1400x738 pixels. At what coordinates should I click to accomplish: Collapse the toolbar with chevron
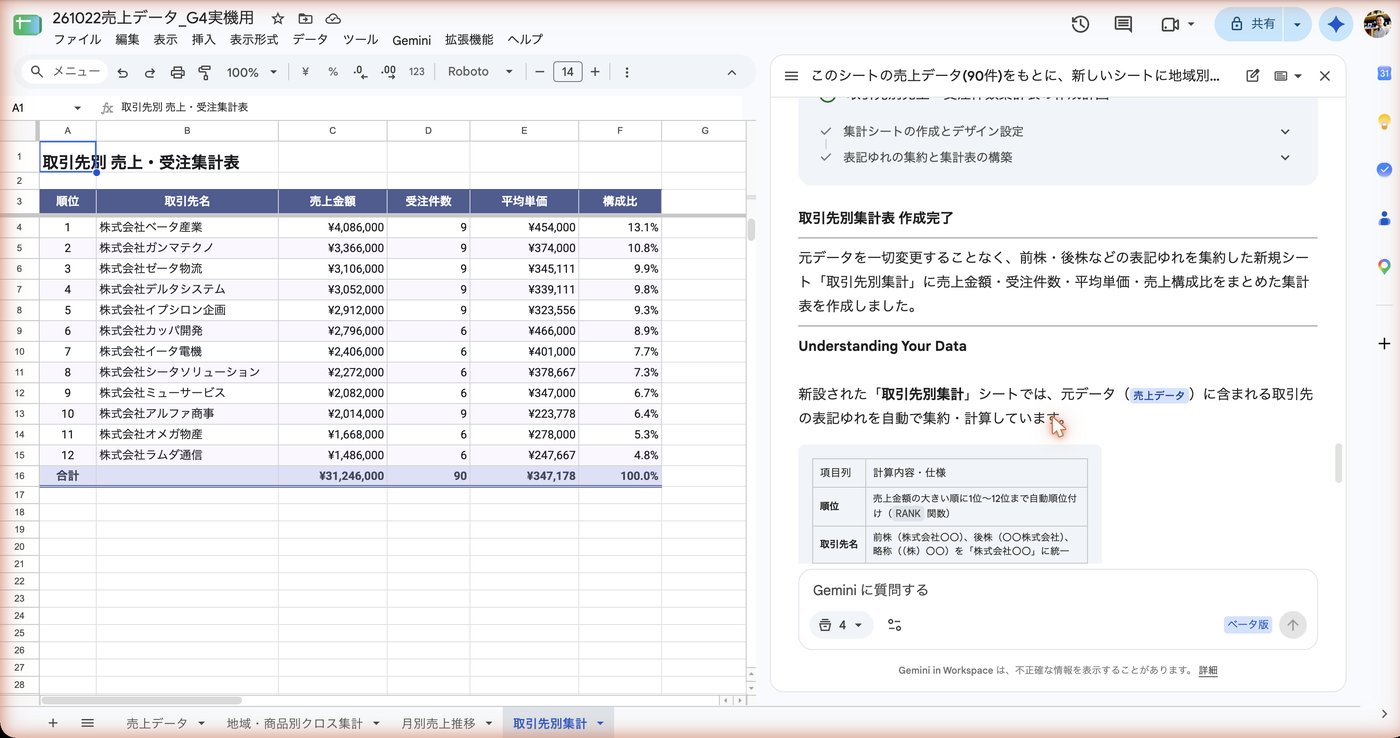(x=731, y=72)
